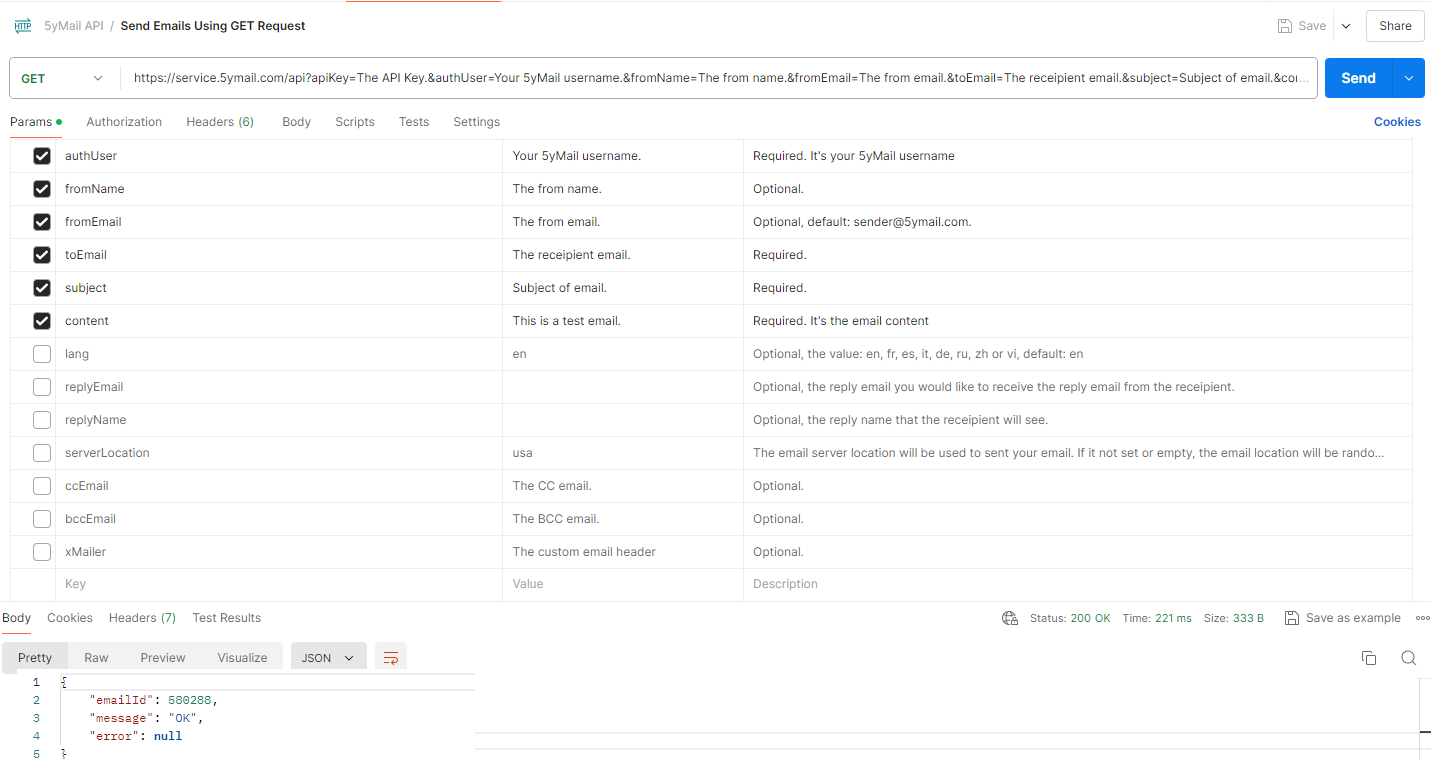Click the 'This is a test email.' value

[567, 321]
